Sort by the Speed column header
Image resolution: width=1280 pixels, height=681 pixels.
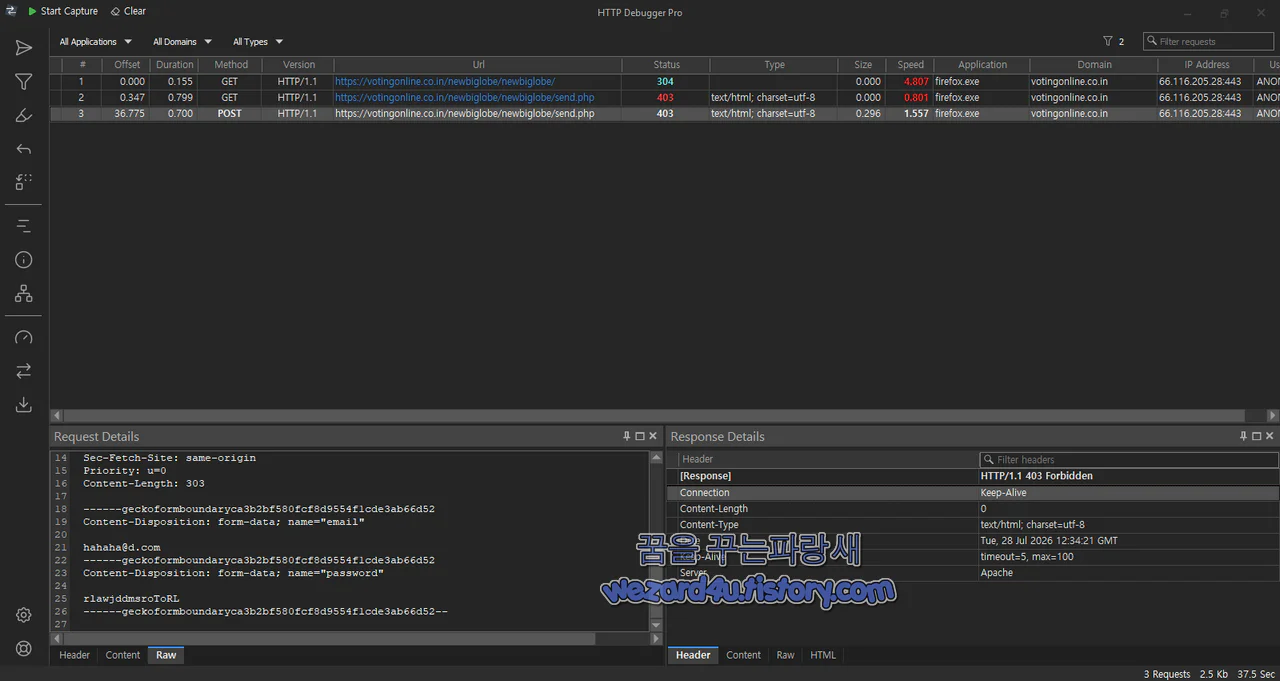pos(910,65)
